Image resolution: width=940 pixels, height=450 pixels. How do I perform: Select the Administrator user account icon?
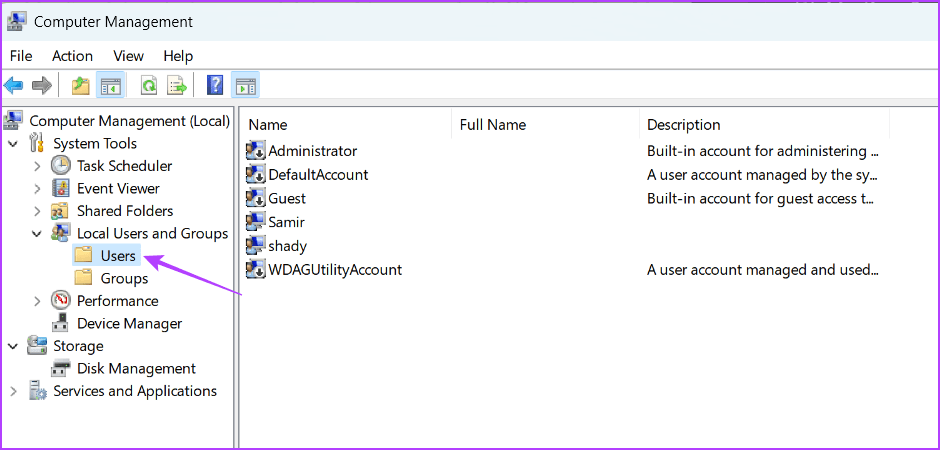tap(256, 151)
